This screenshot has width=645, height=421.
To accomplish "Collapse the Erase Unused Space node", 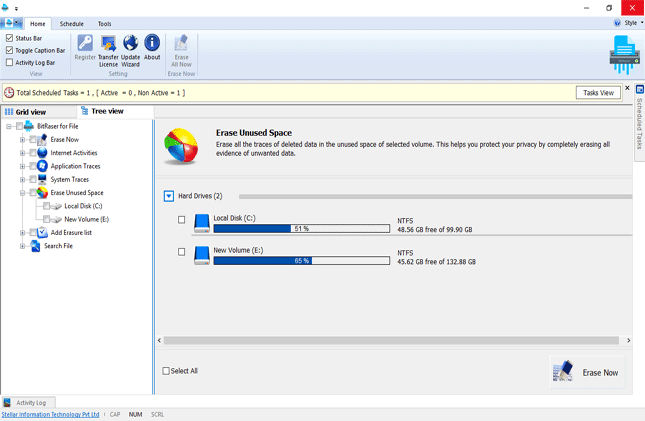I will (x=22, y=193).
